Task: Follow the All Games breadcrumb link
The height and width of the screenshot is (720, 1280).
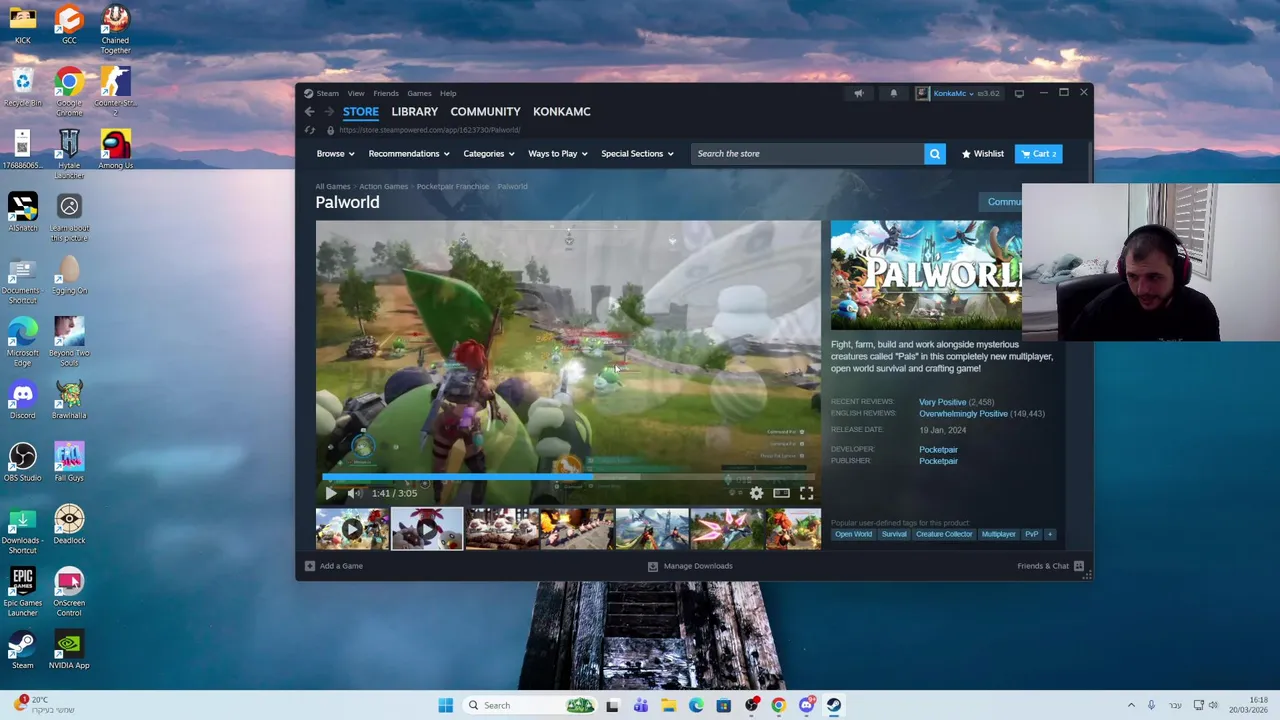Action: [333, 187]
